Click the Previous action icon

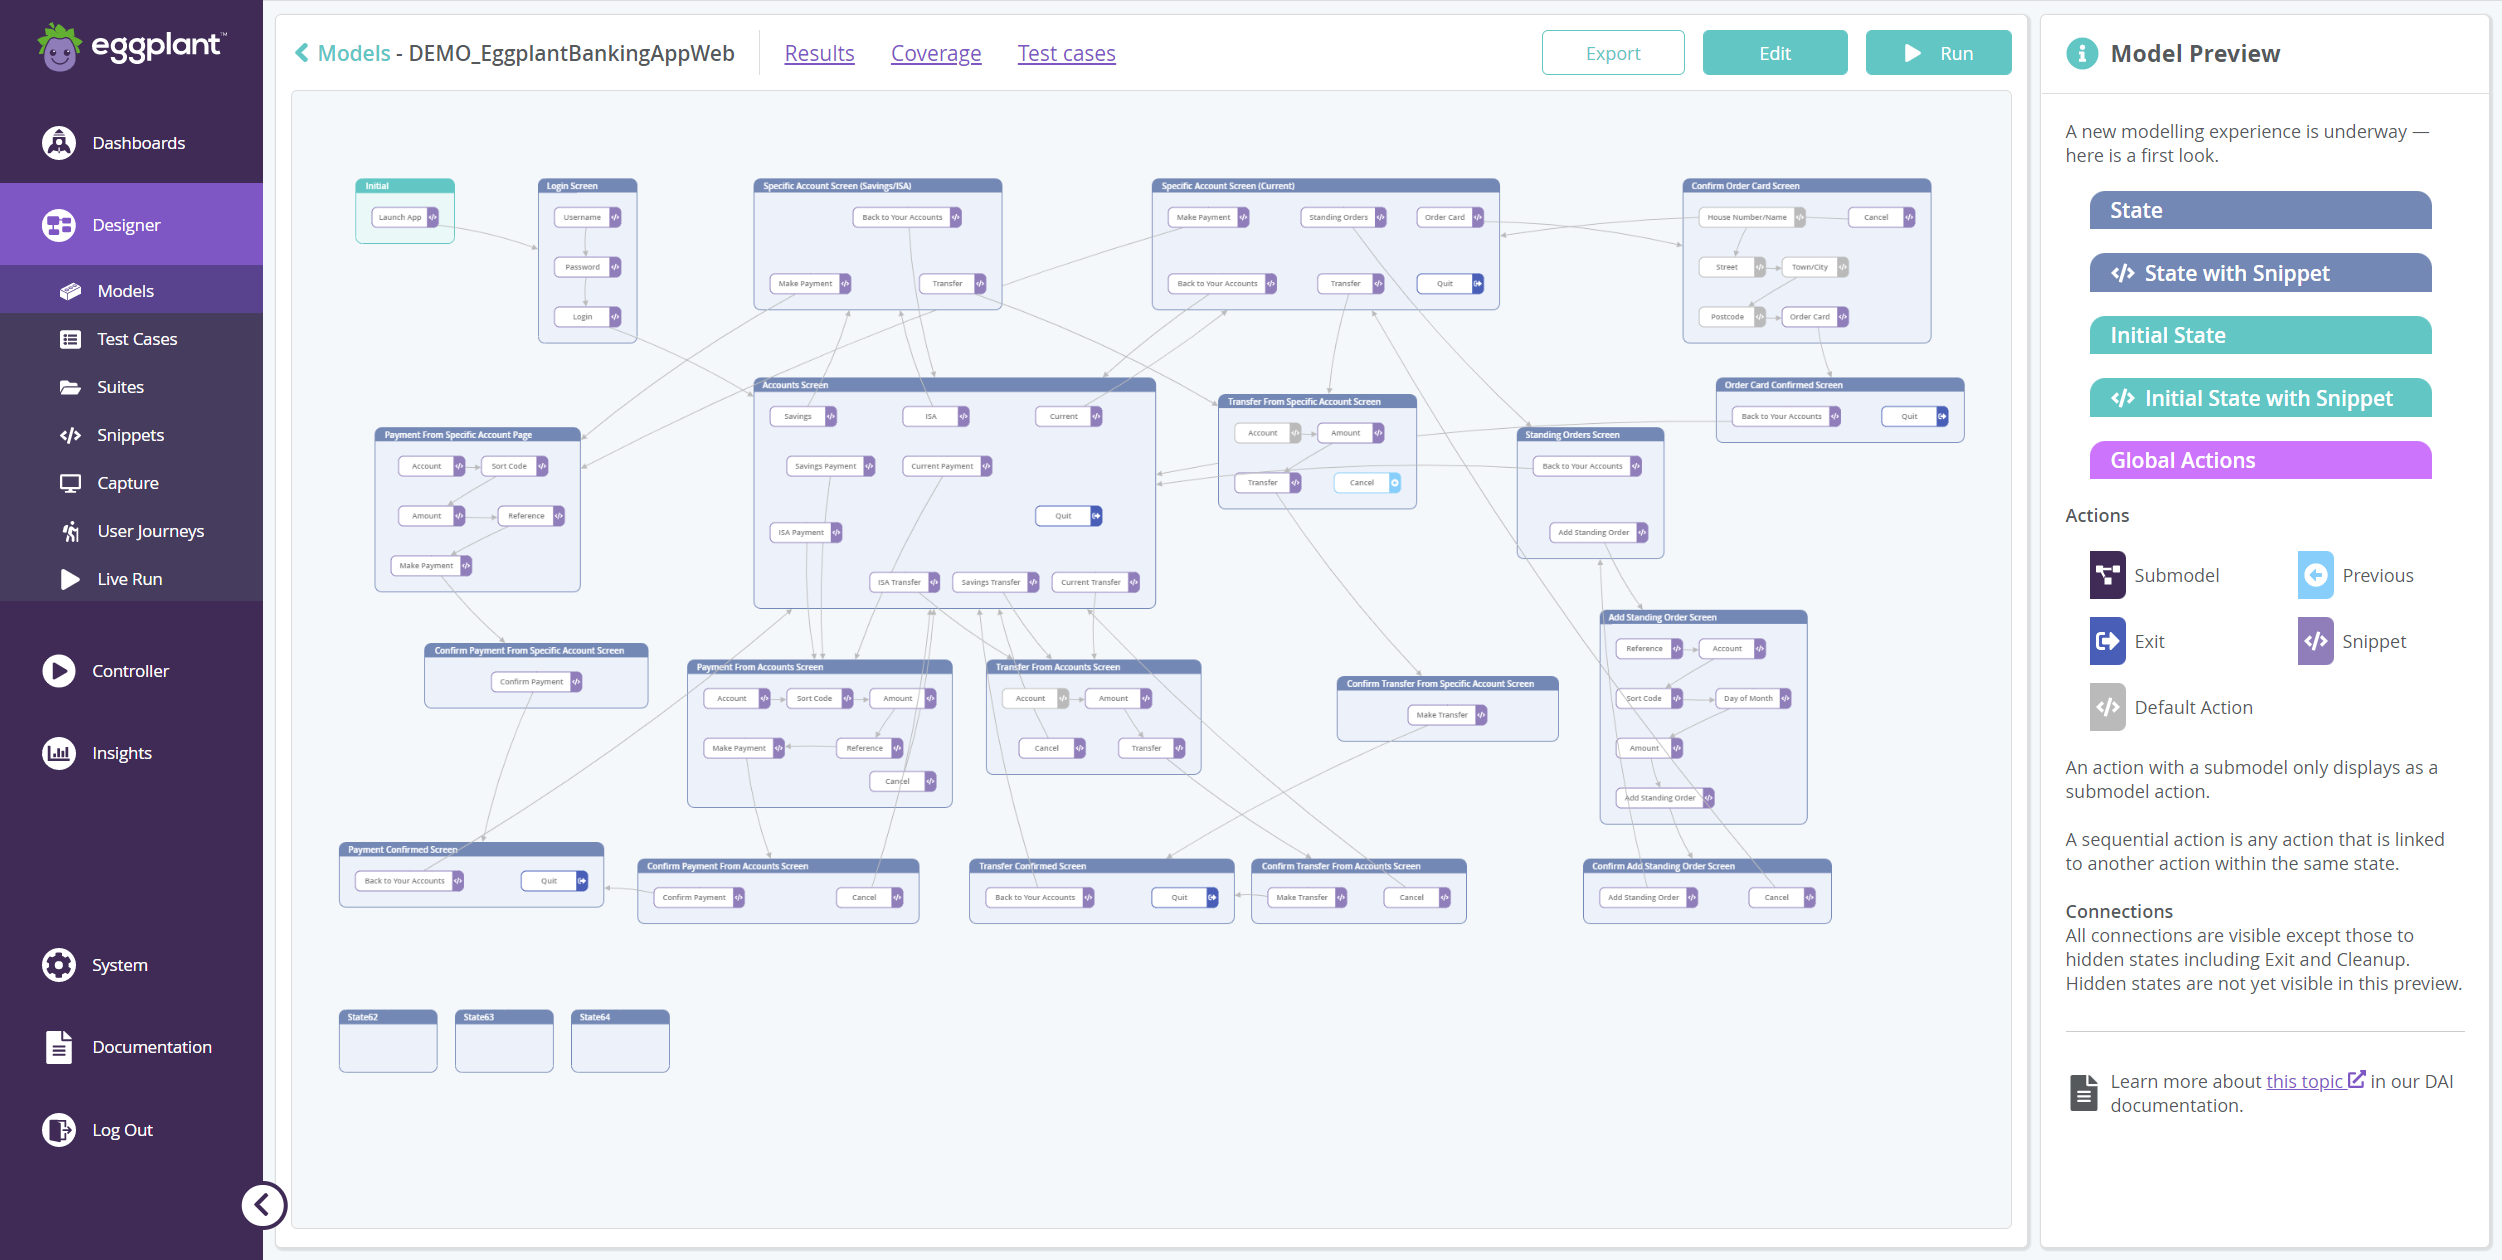click(x=2316, y=575)
